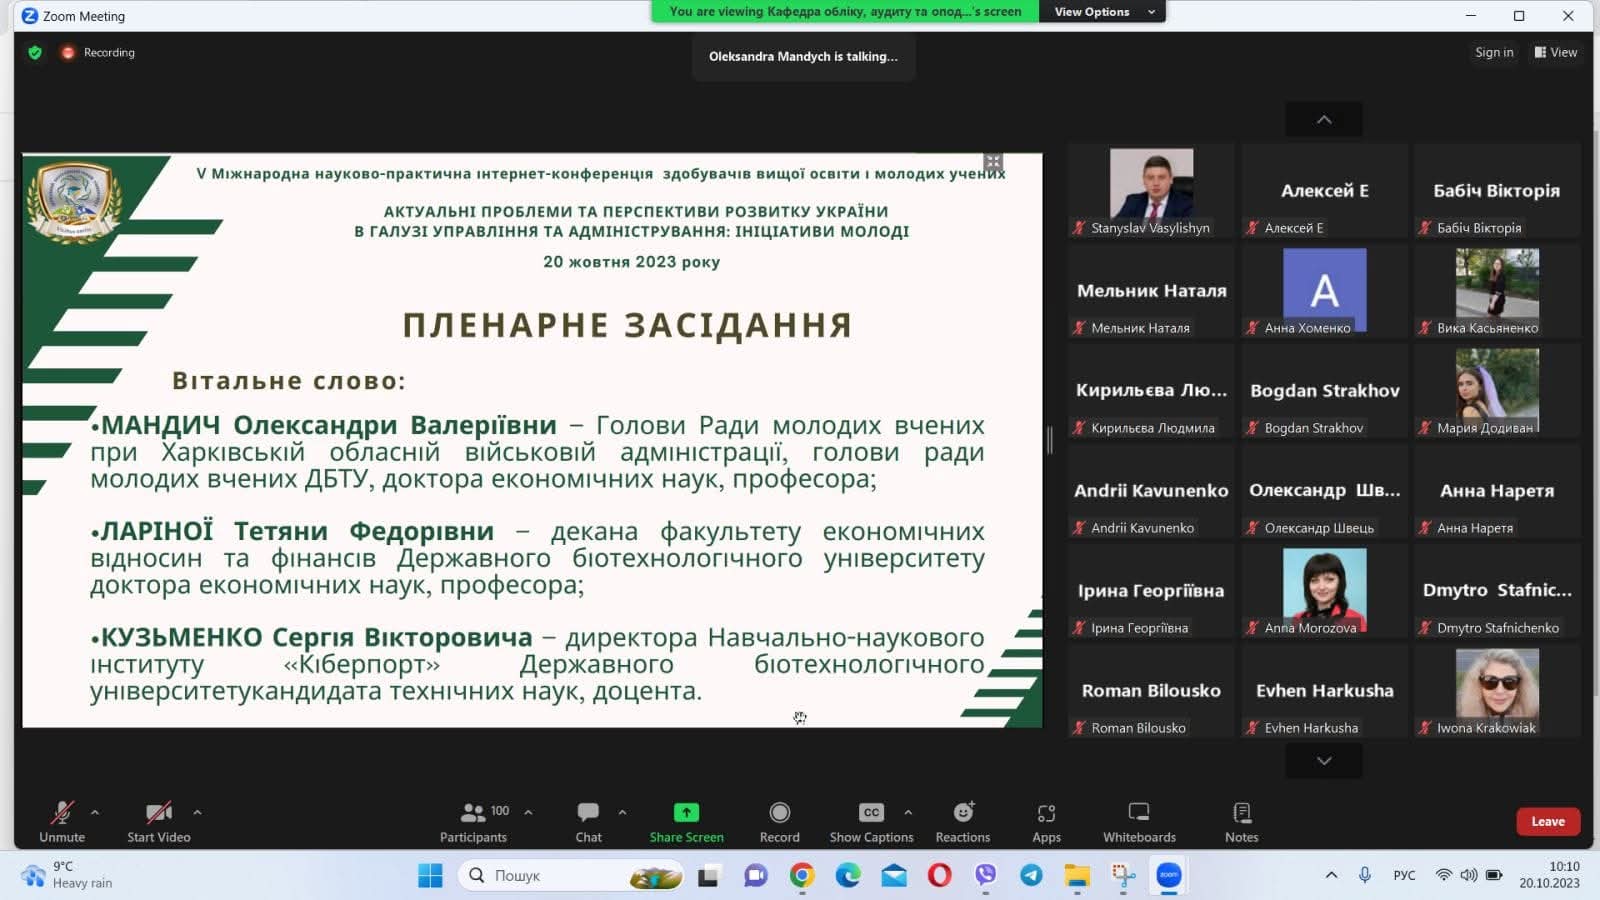Open the Reactions menu
1600x900 pixels.
pyautogui.click(x=962, y=821)
